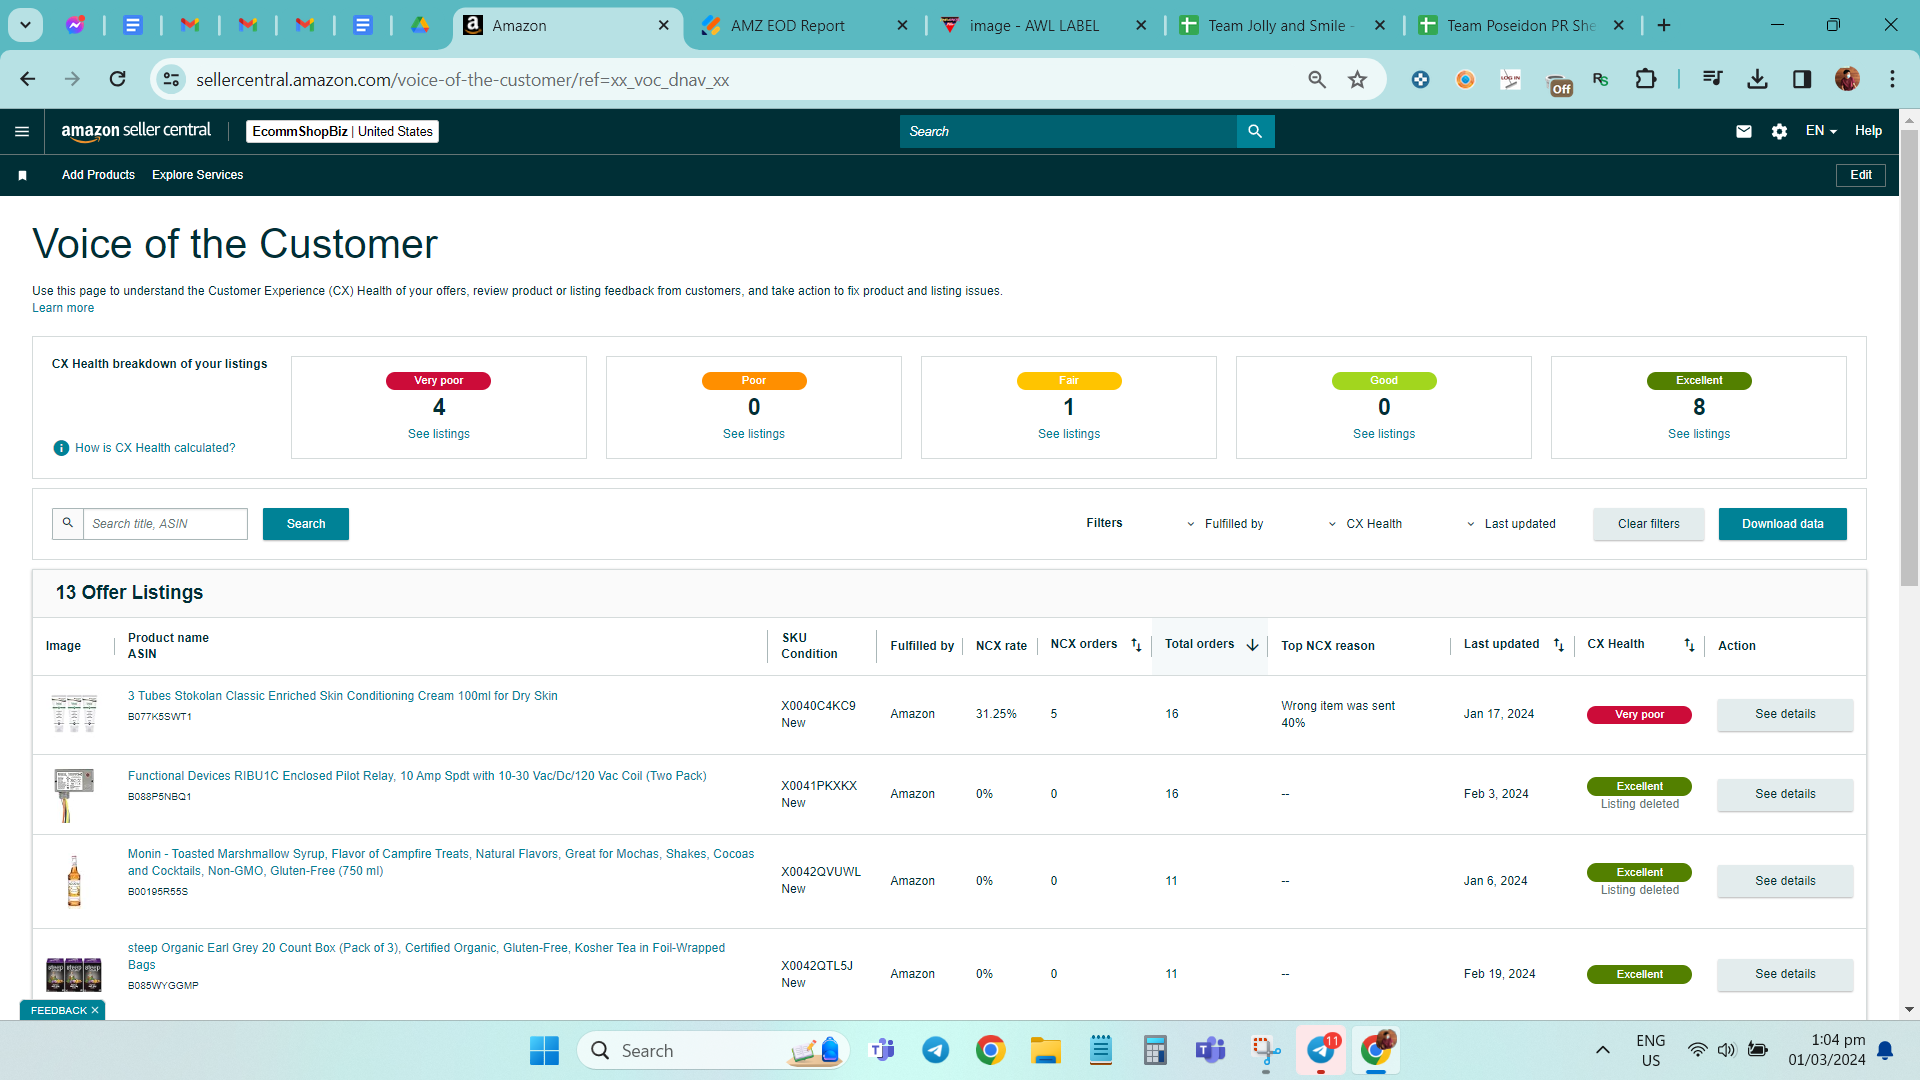1920x1080 pixels.
Task: Open the EN language dropdown
Action: tap(1821, 131)
